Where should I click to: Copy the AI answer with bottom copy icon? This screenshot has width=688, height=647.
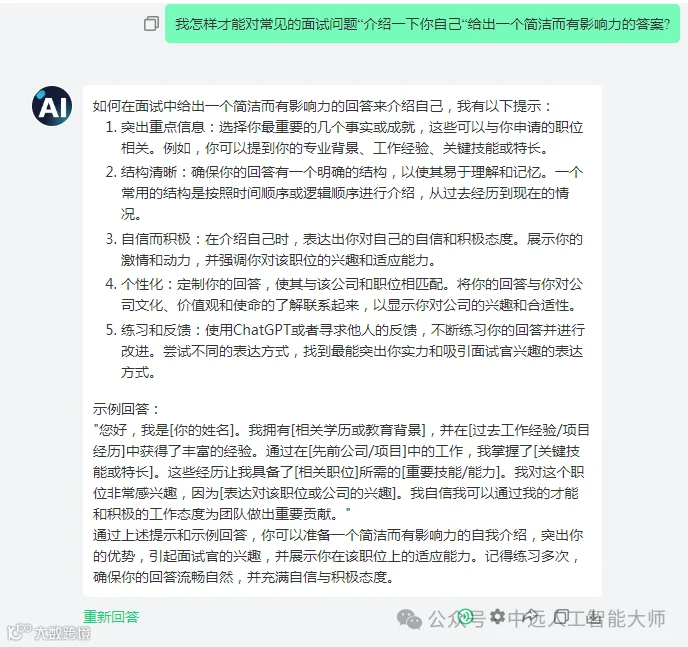[x=561, y=615]
